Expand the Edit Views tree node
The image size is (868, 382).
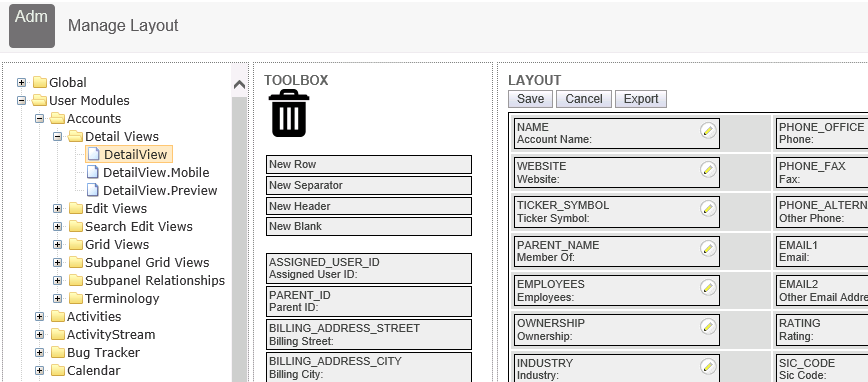pos(58,209)
